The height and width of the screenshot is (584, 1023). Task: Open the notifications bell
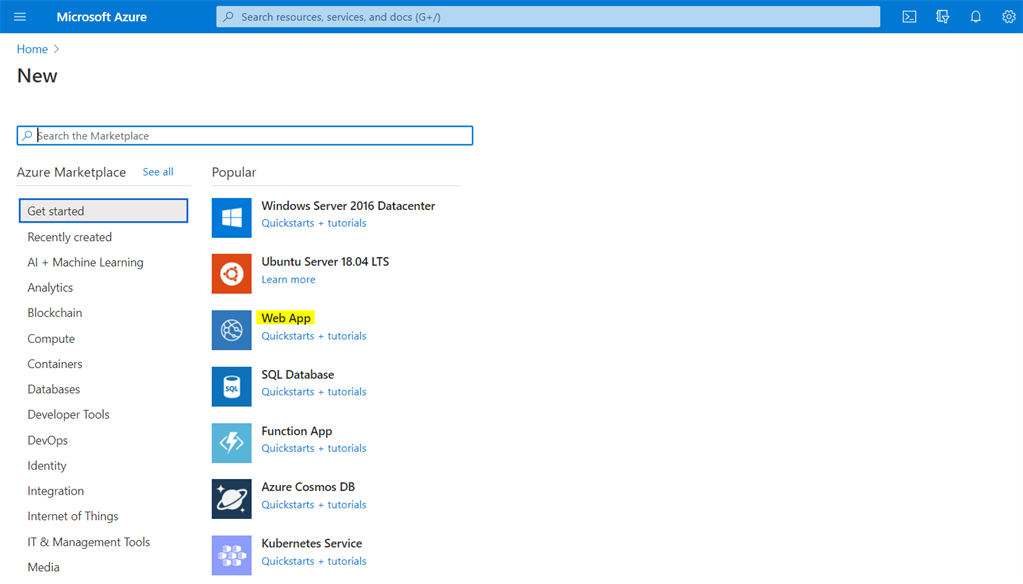(x=975, y=17)
